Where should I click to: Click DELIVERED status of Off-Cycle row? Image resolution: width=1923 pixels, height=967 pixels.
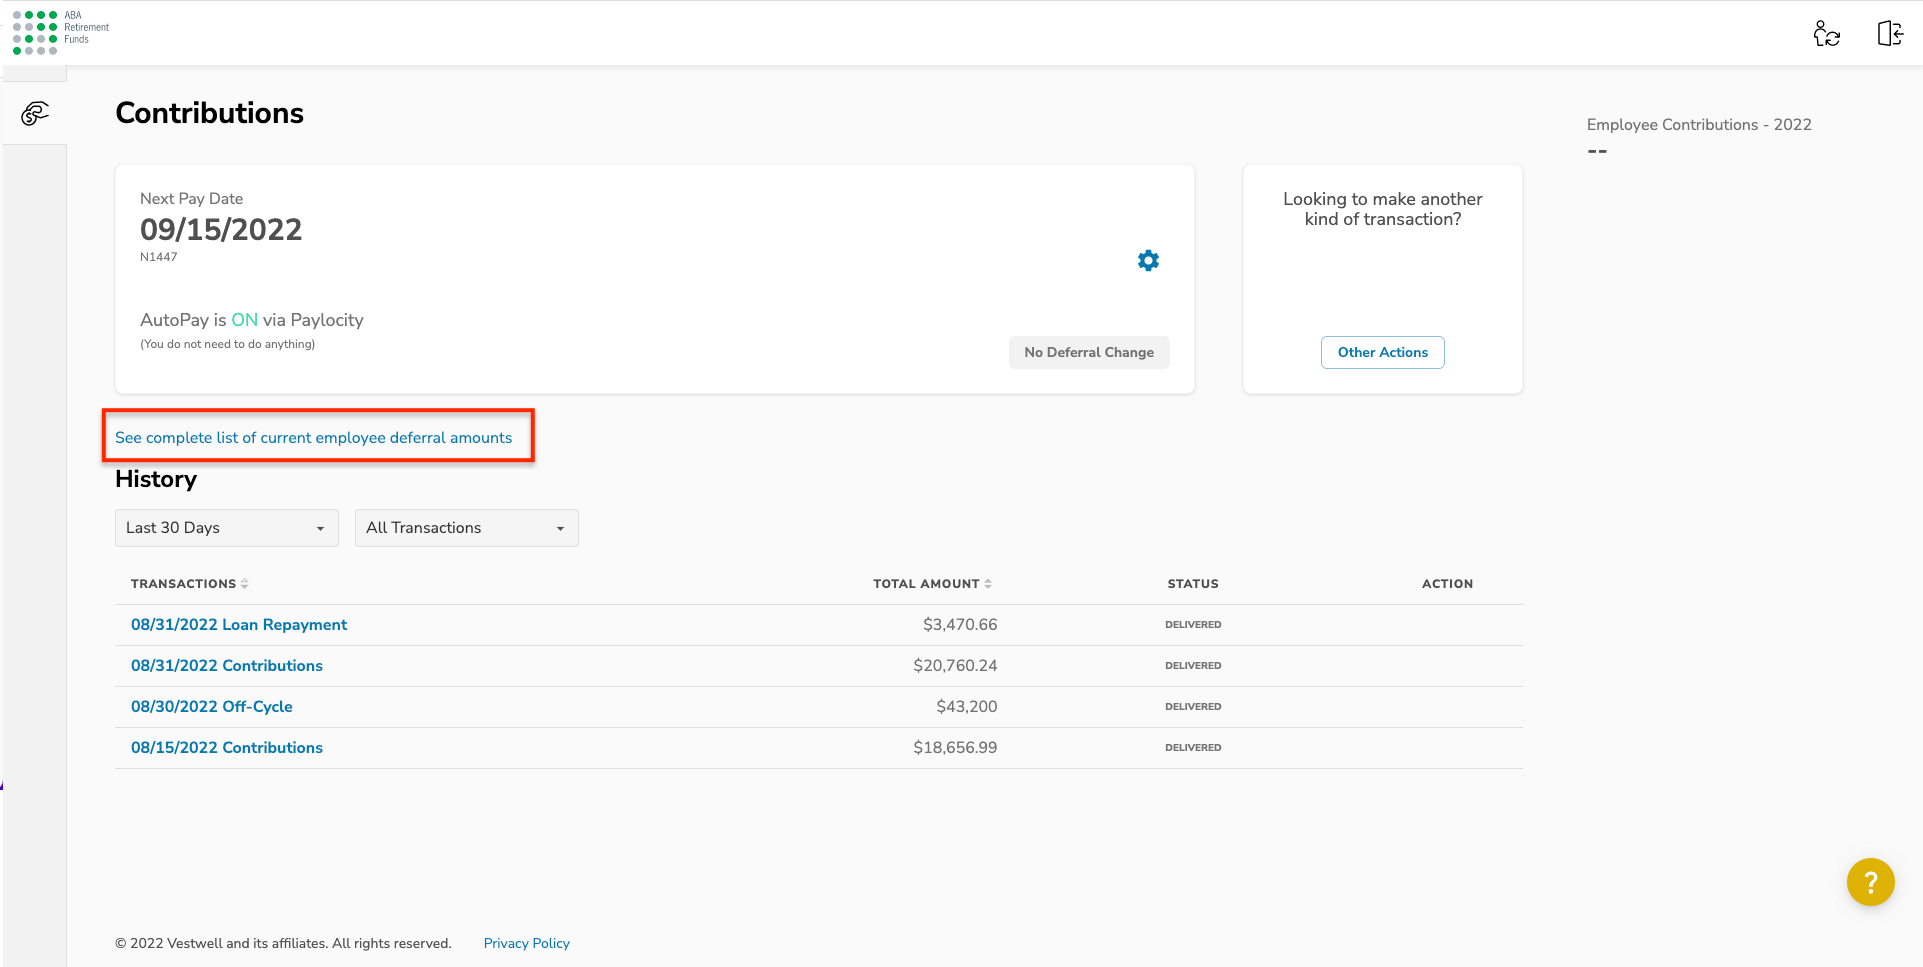tap(1193, 707)
